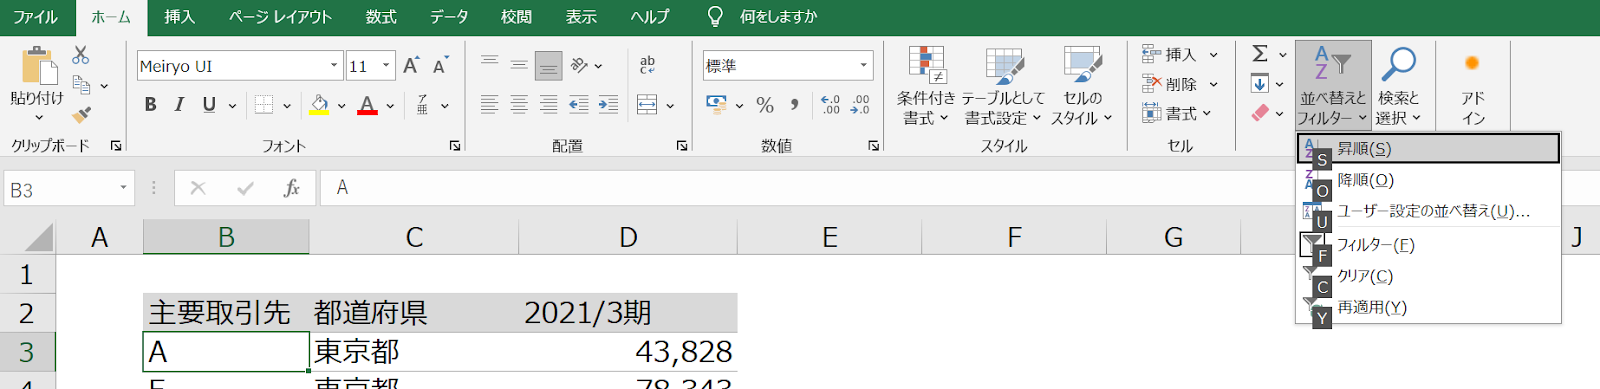Open the Meiryo UI font name dropdown

pos(335,66)
